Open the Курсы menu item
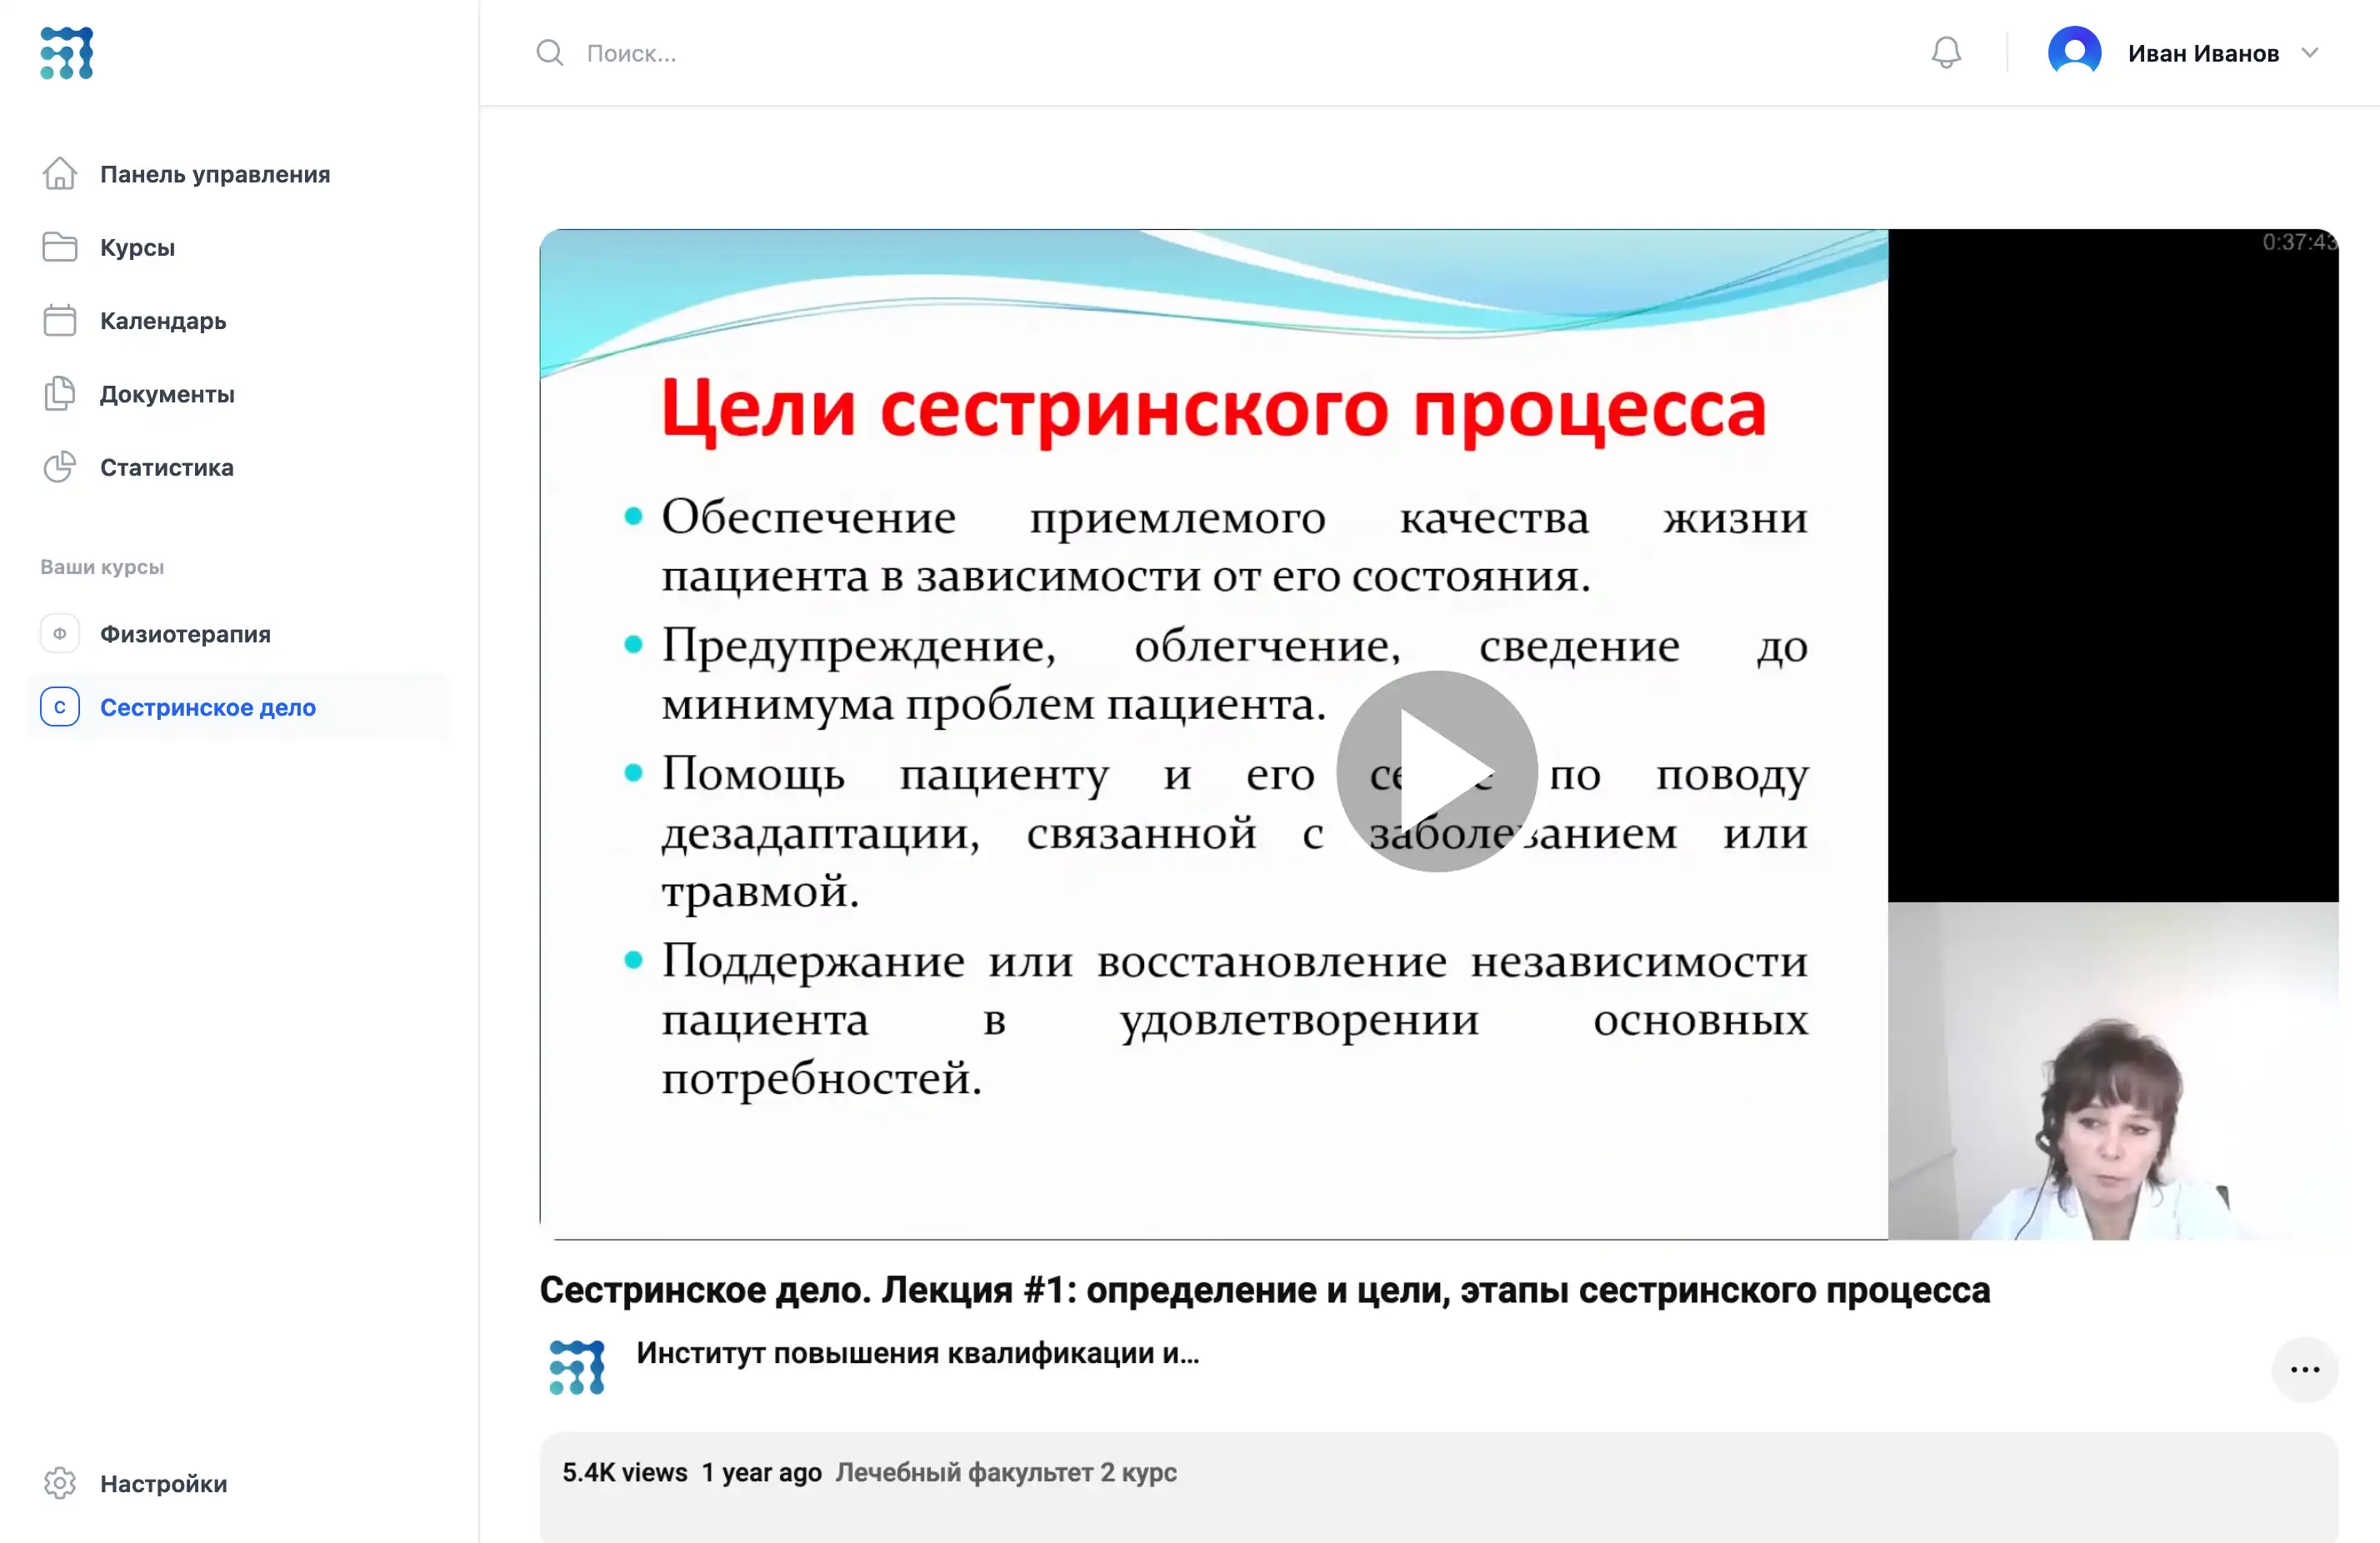The width and height of the screenshot is (2380, 1543). (137, 247)
